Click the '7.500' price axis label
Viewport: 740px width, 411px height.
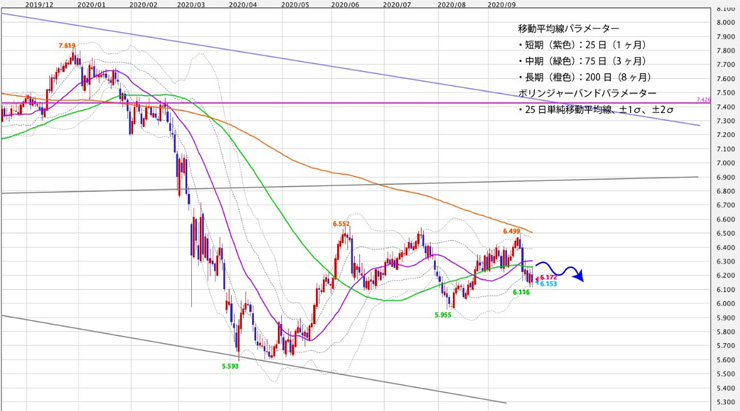[725, 92]
